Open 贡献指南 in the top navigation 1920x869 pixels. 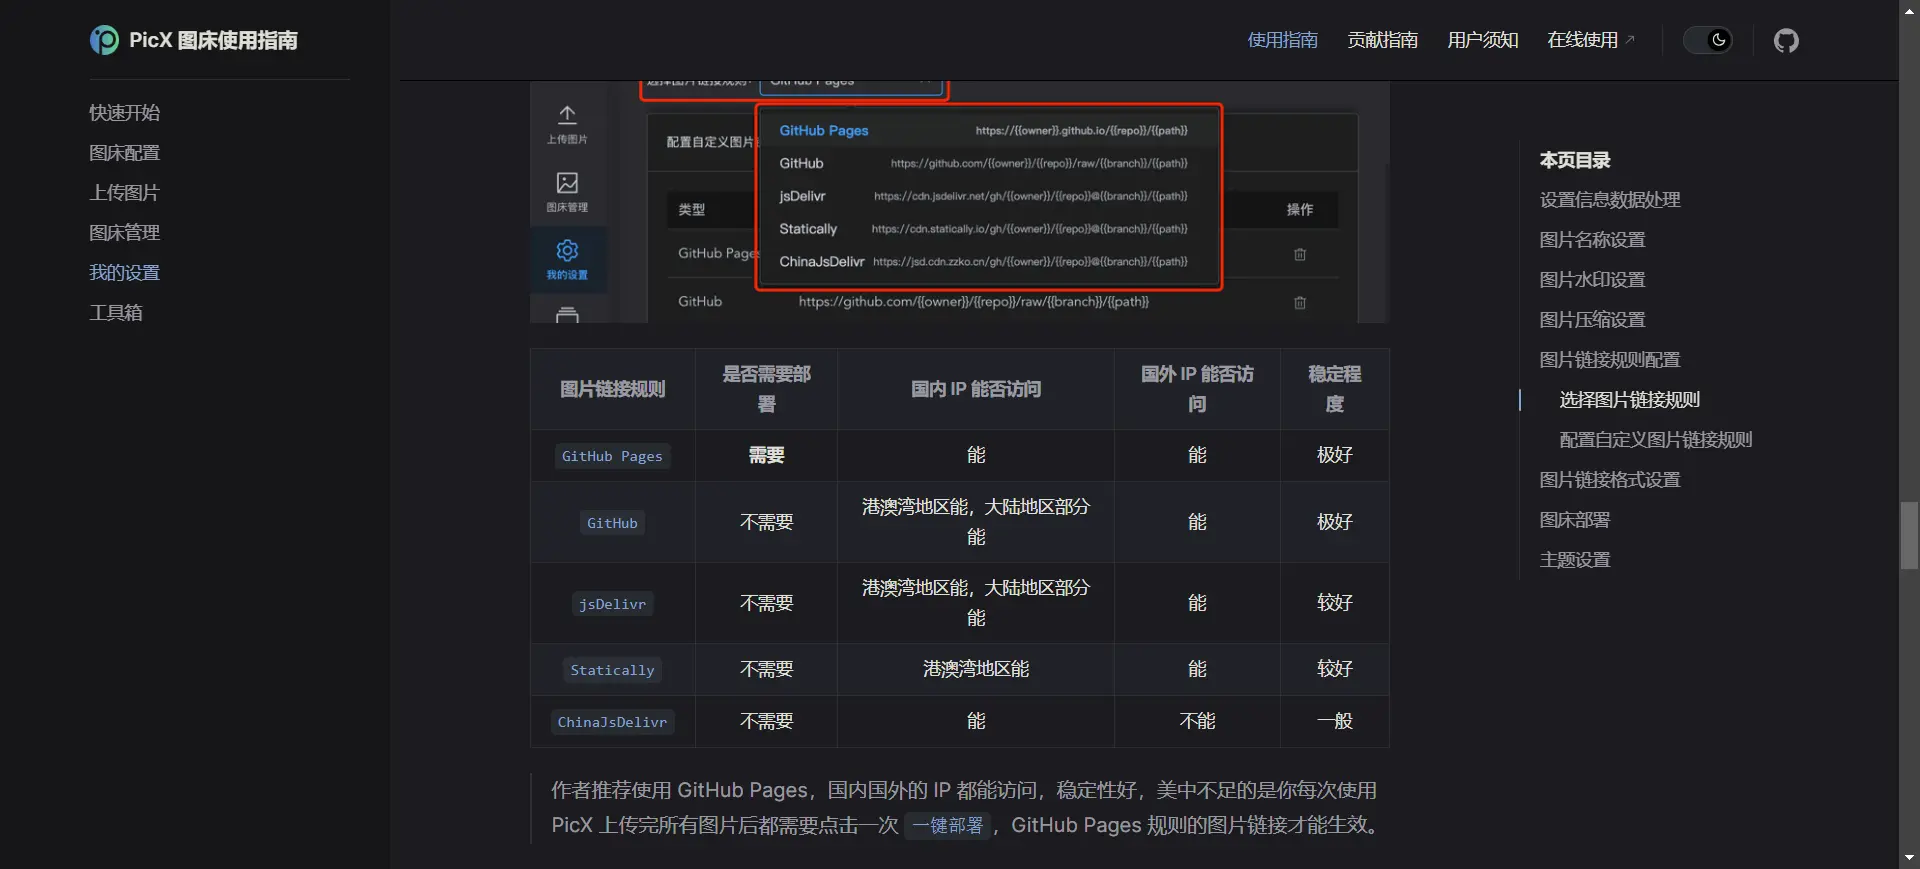coord(1382,40)
